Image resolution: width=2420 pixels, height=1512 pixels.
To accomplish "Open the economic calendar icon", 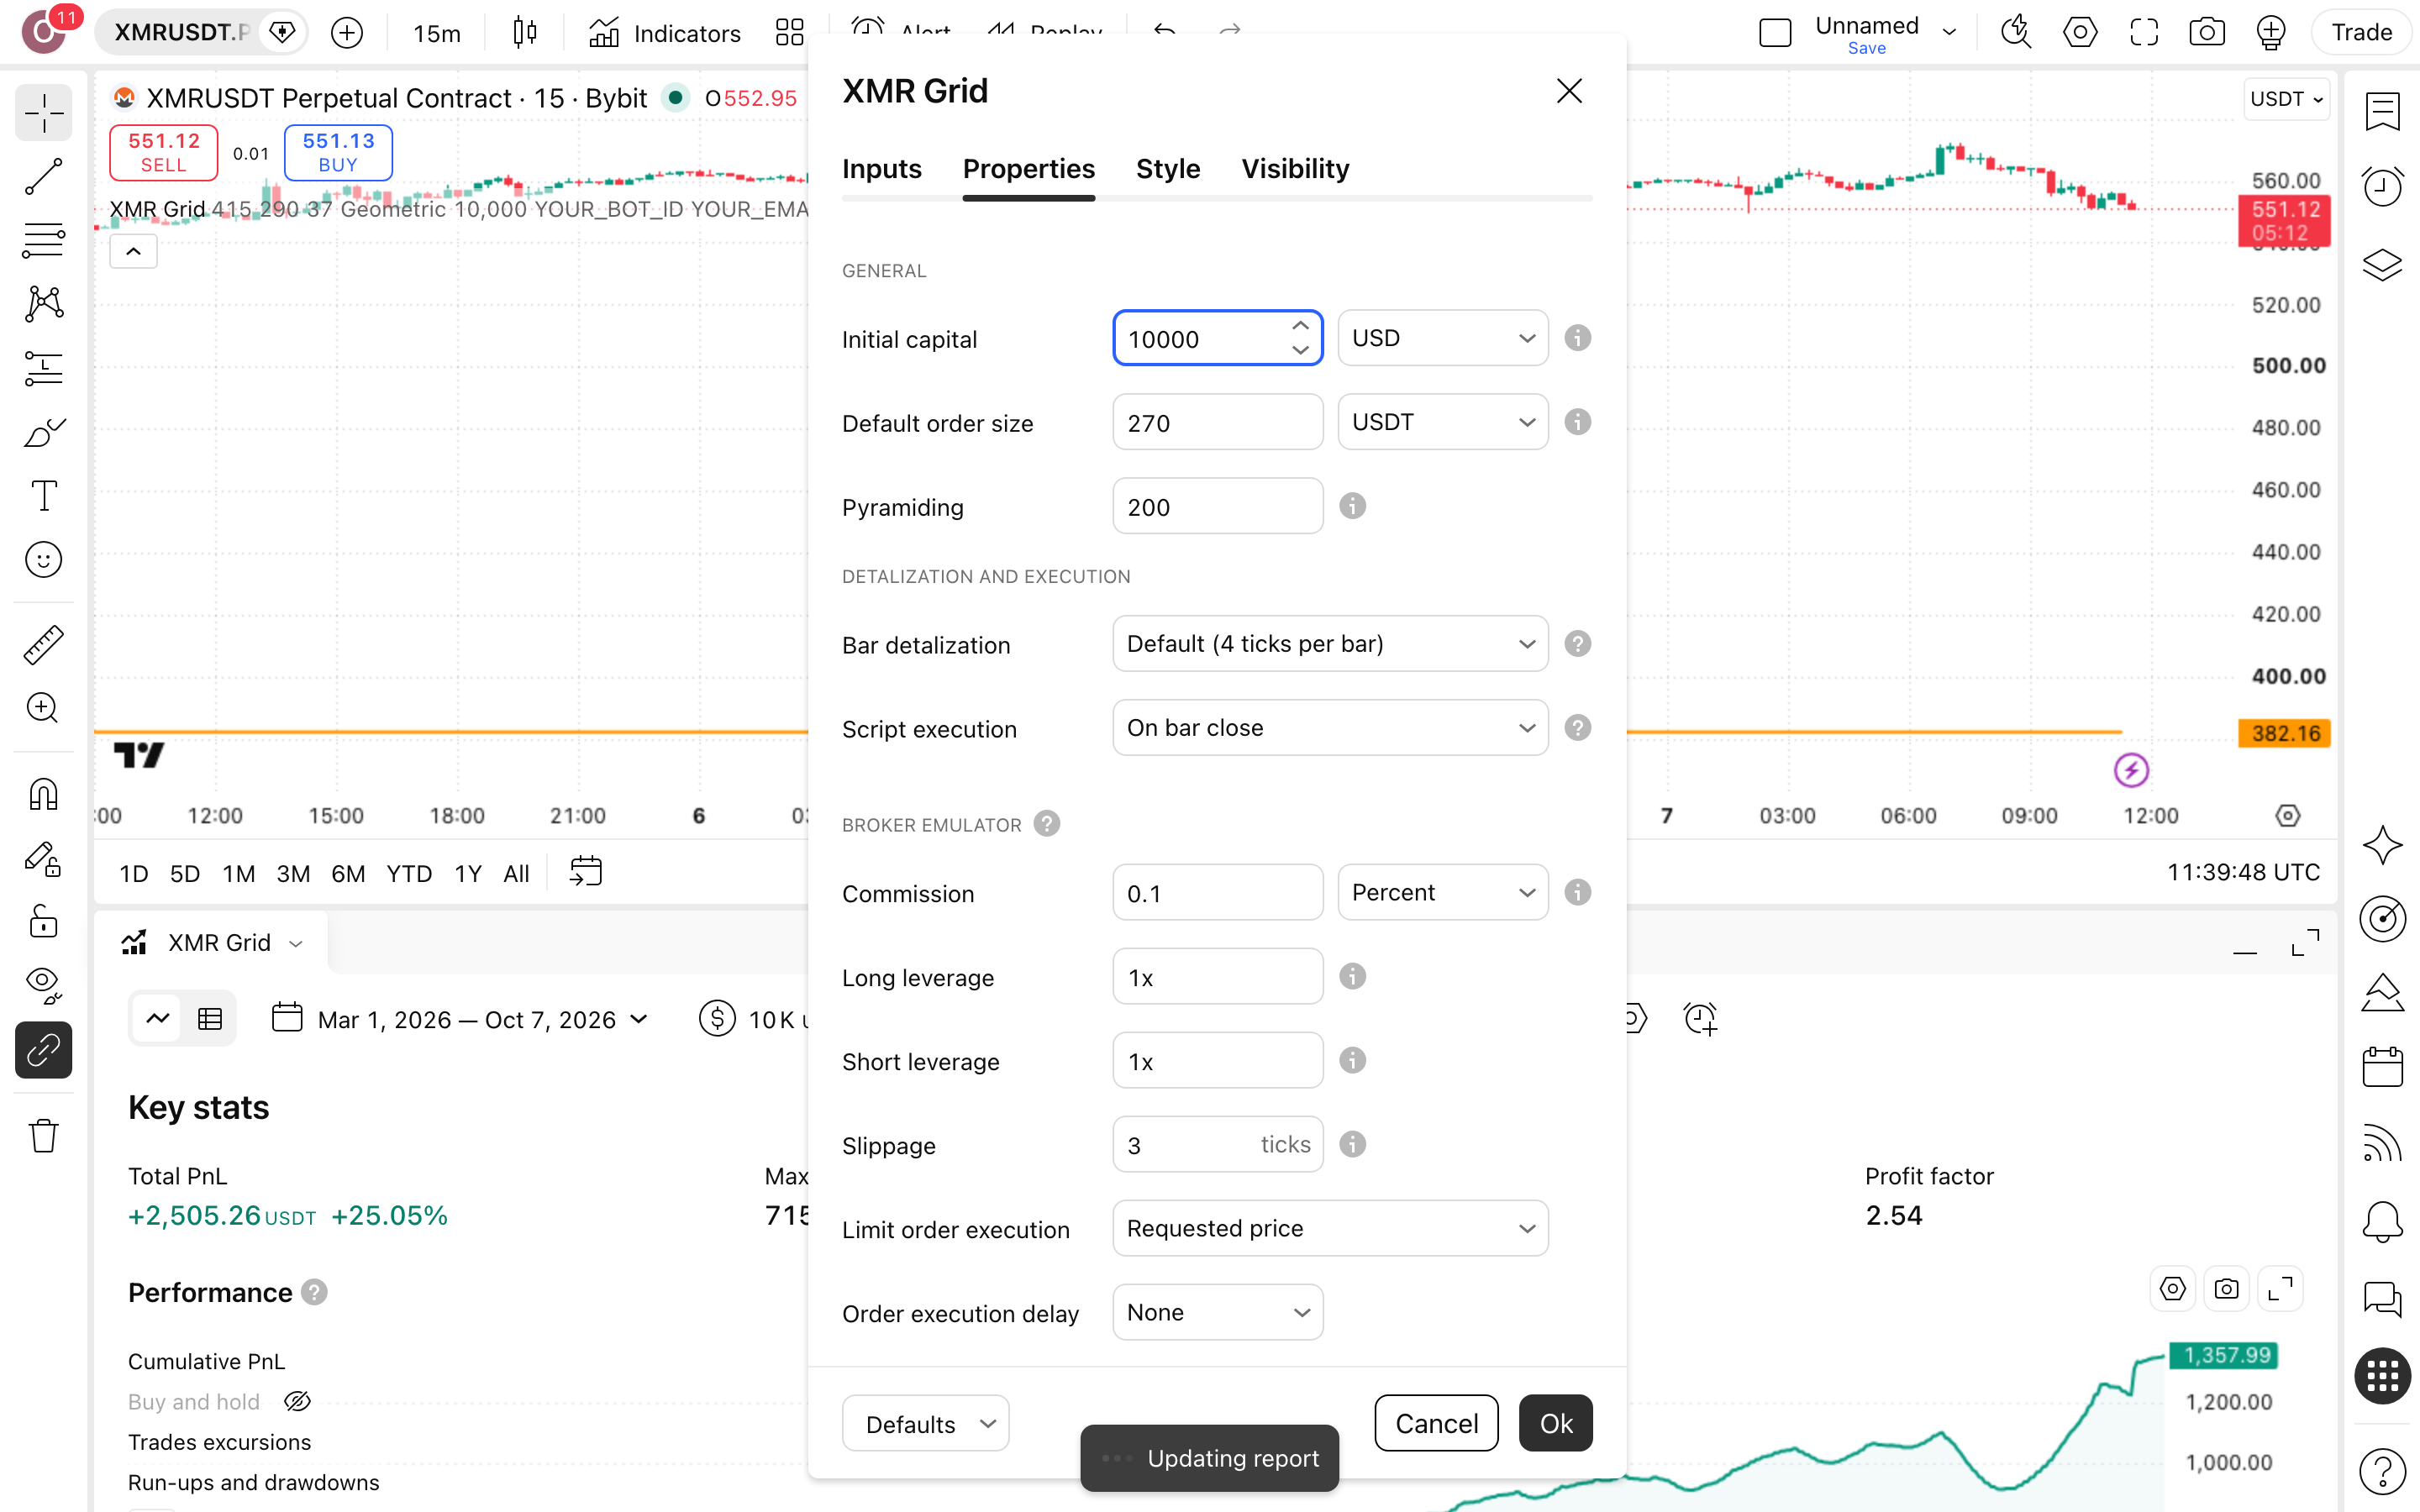I will pyautogui.click(x=2383, y=1067).
